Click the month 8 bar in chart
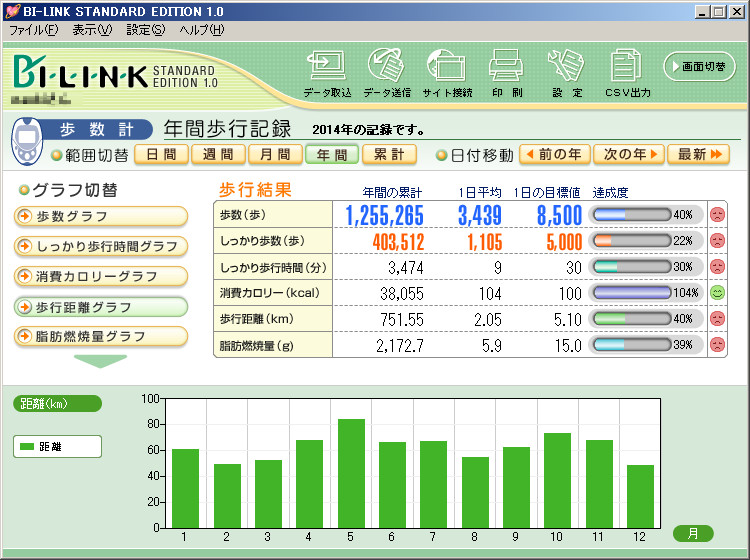 (x=475, y=493)
